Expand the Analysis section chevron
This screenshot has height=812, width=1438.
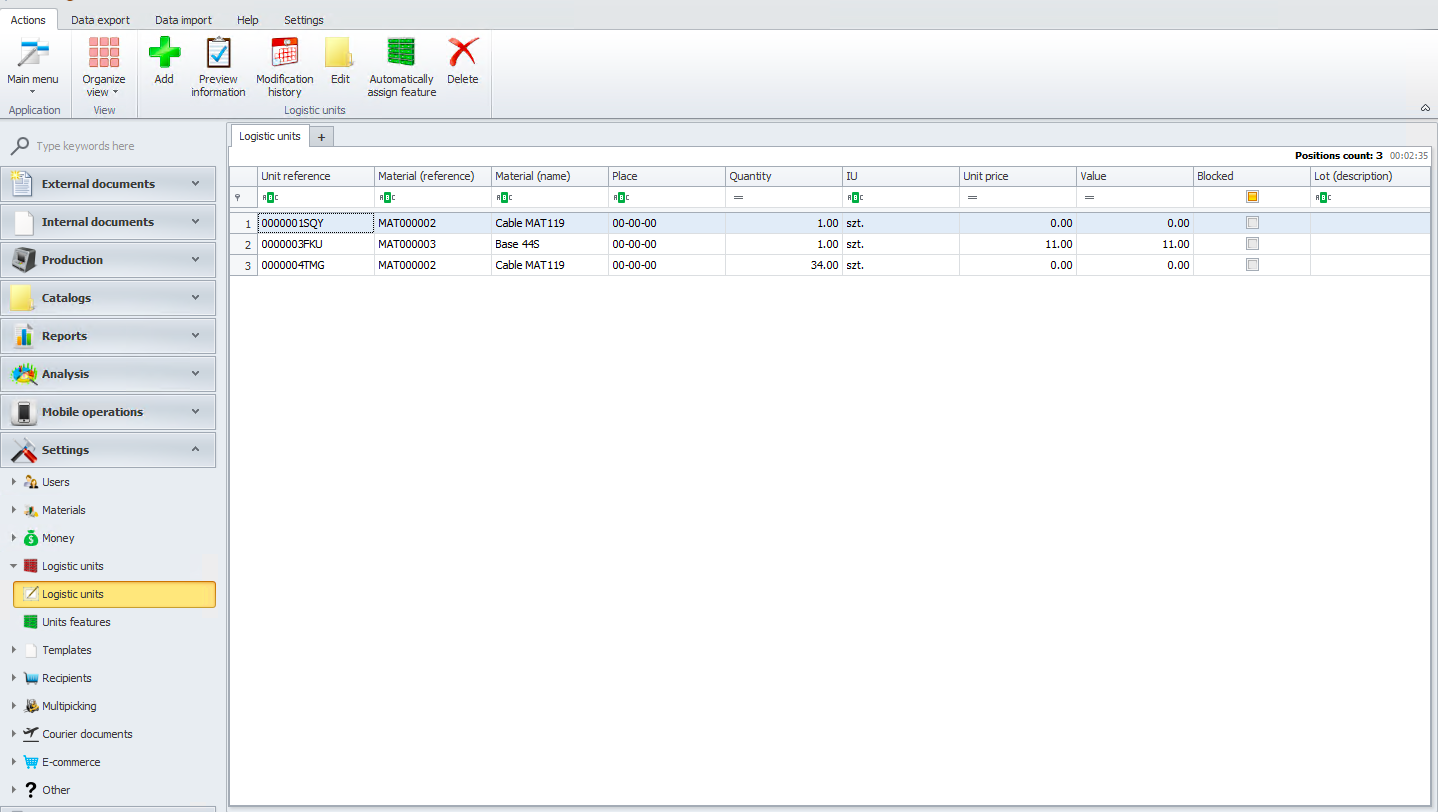click(196, 374)
